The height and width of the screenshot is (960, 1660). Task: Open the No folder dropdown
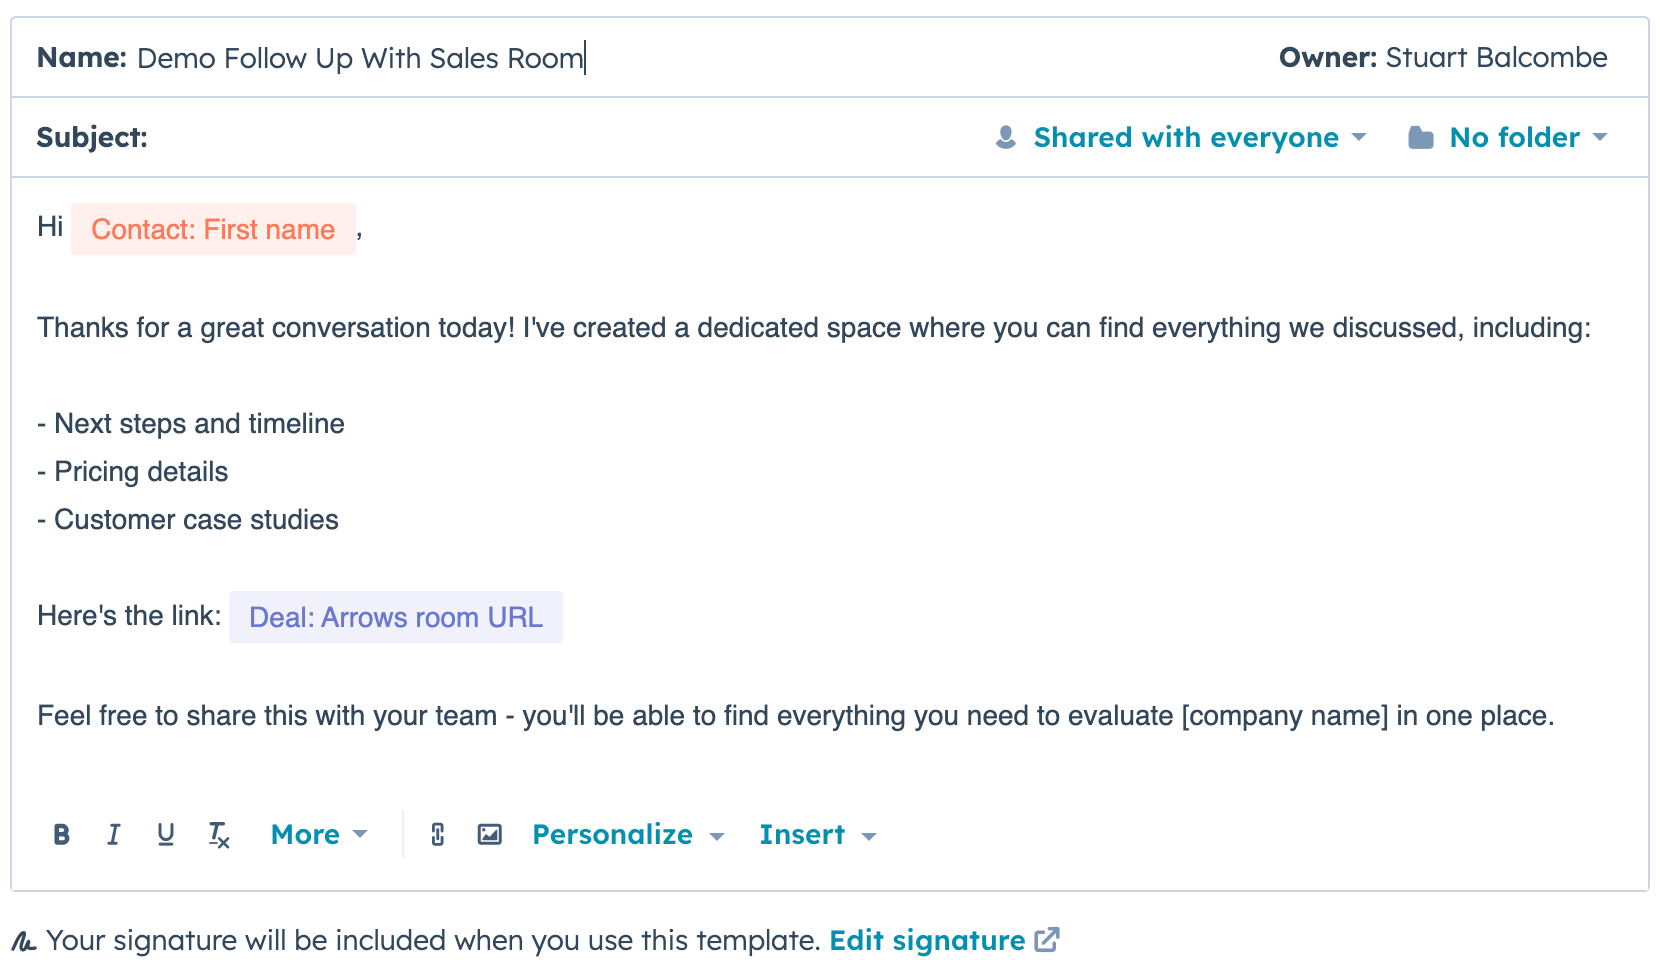[1527, 137]
